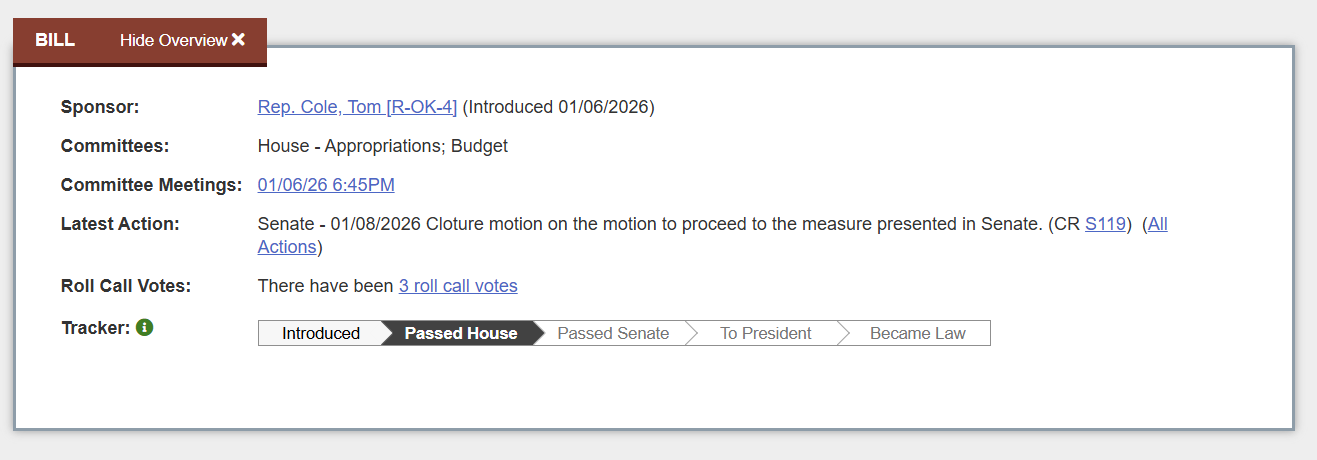Click the Introduced stage in tracker

click(x=320, y=333)
